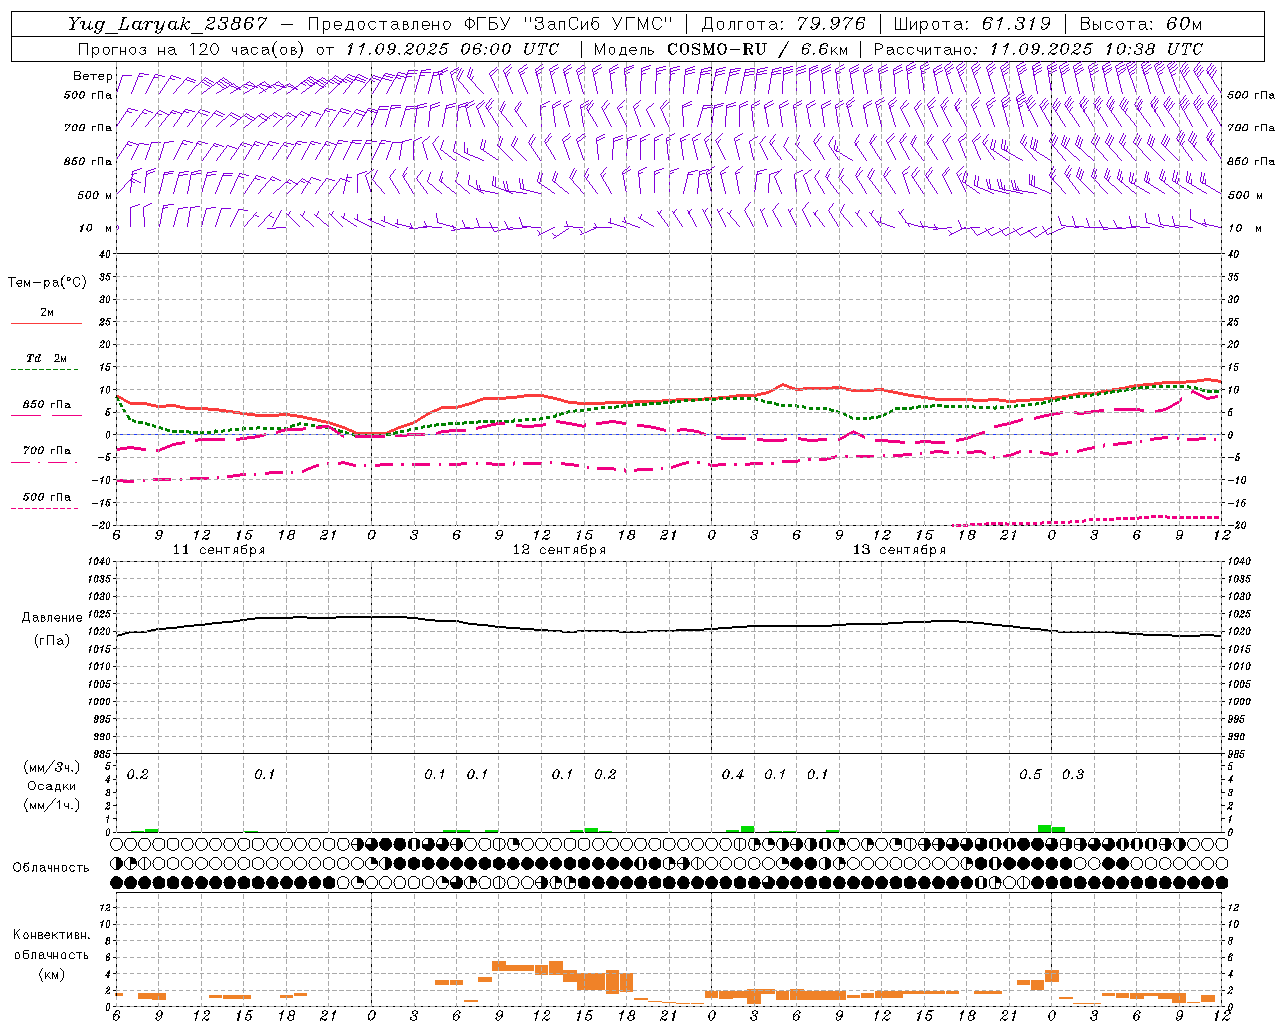Click the left 10 м wind level label
This screenshot has width=1280, height=1024.
pos(96,228)
